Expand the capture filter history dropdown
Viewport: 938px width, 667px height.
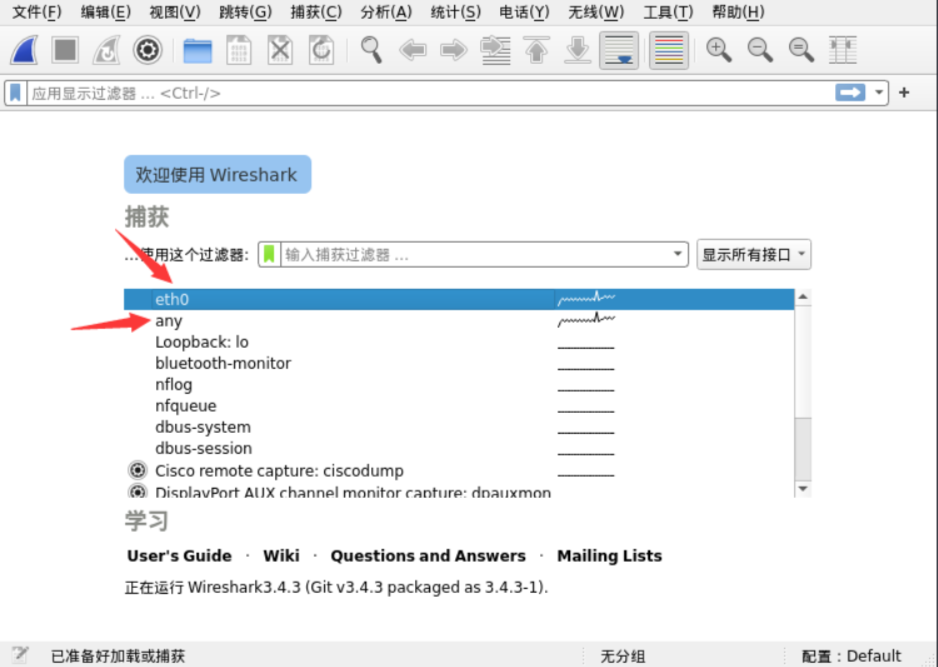tap(677, 254)
